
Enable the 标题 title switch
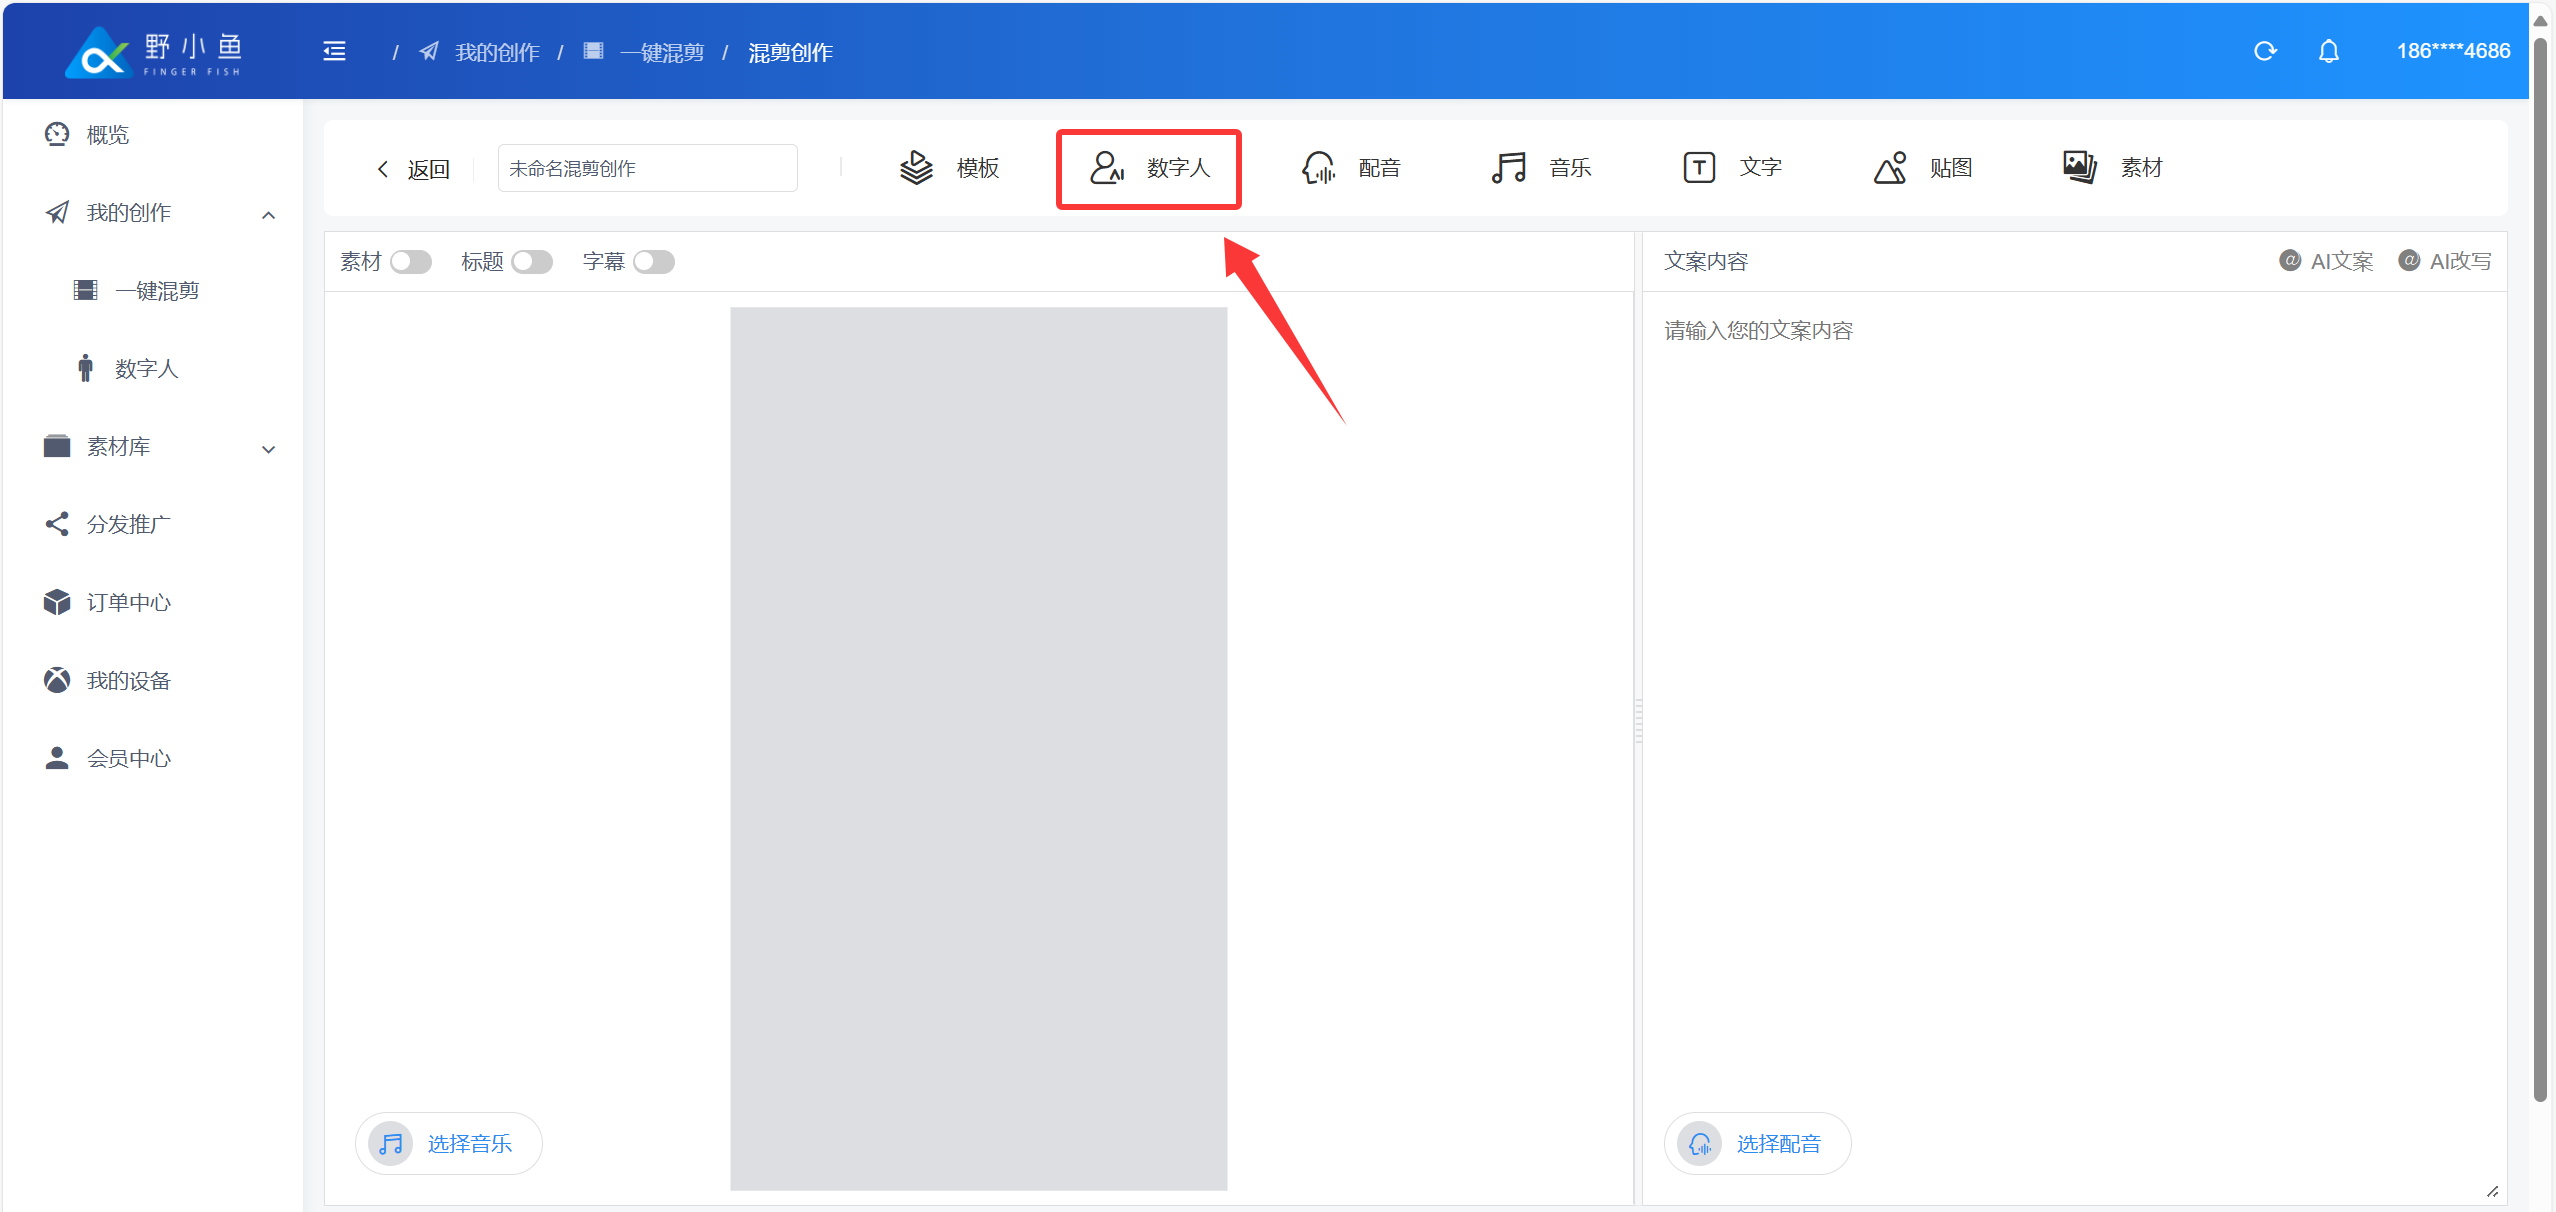(x=531, y=262)
